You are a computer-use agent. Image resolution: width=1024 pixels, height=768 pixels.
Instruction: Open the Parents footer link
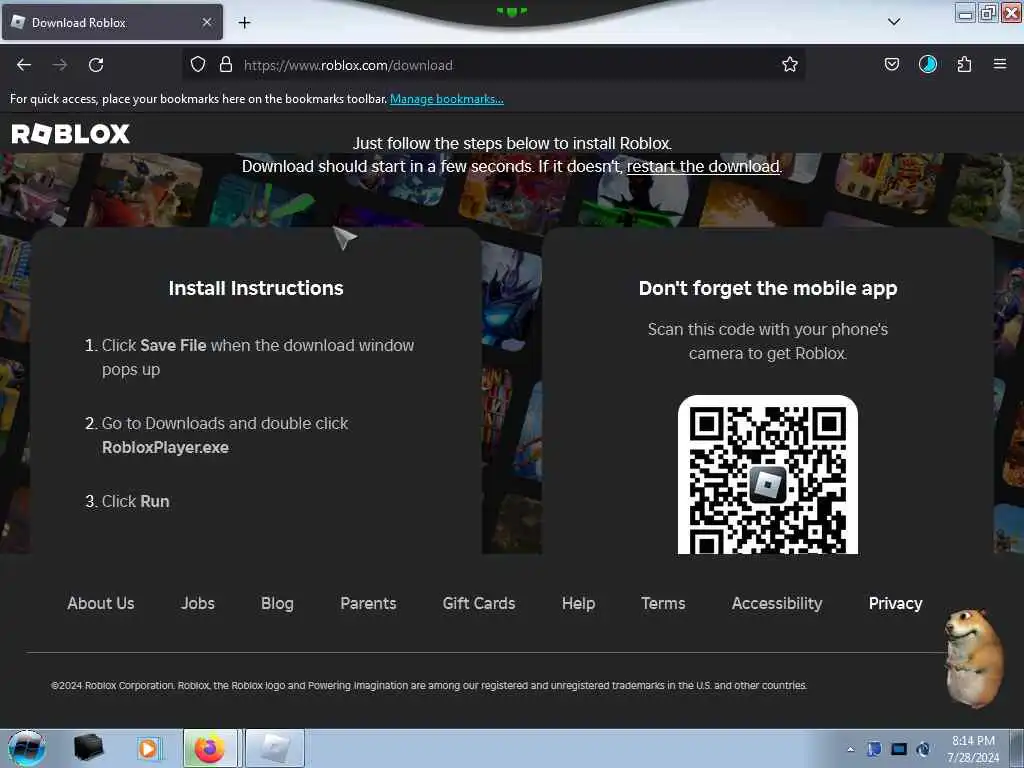click(x=368, y=603)
